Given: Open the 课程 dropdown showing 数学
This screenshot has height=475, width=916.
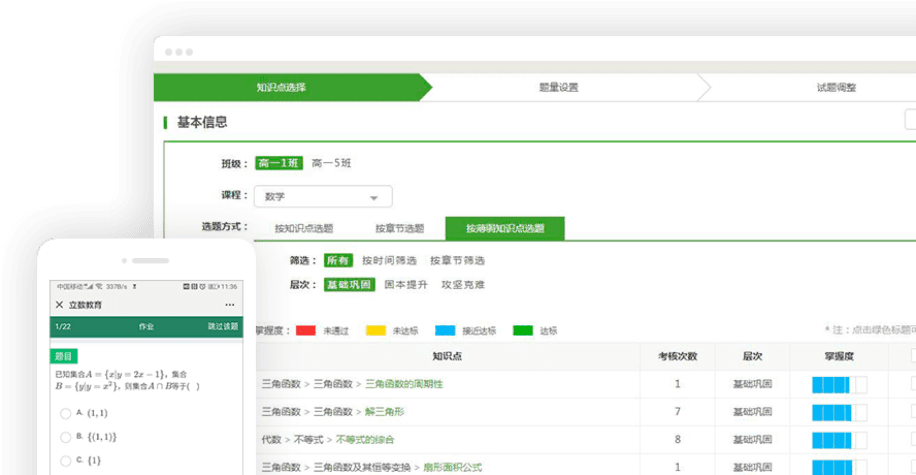Looking at the screenshot, I should [322, 197].
